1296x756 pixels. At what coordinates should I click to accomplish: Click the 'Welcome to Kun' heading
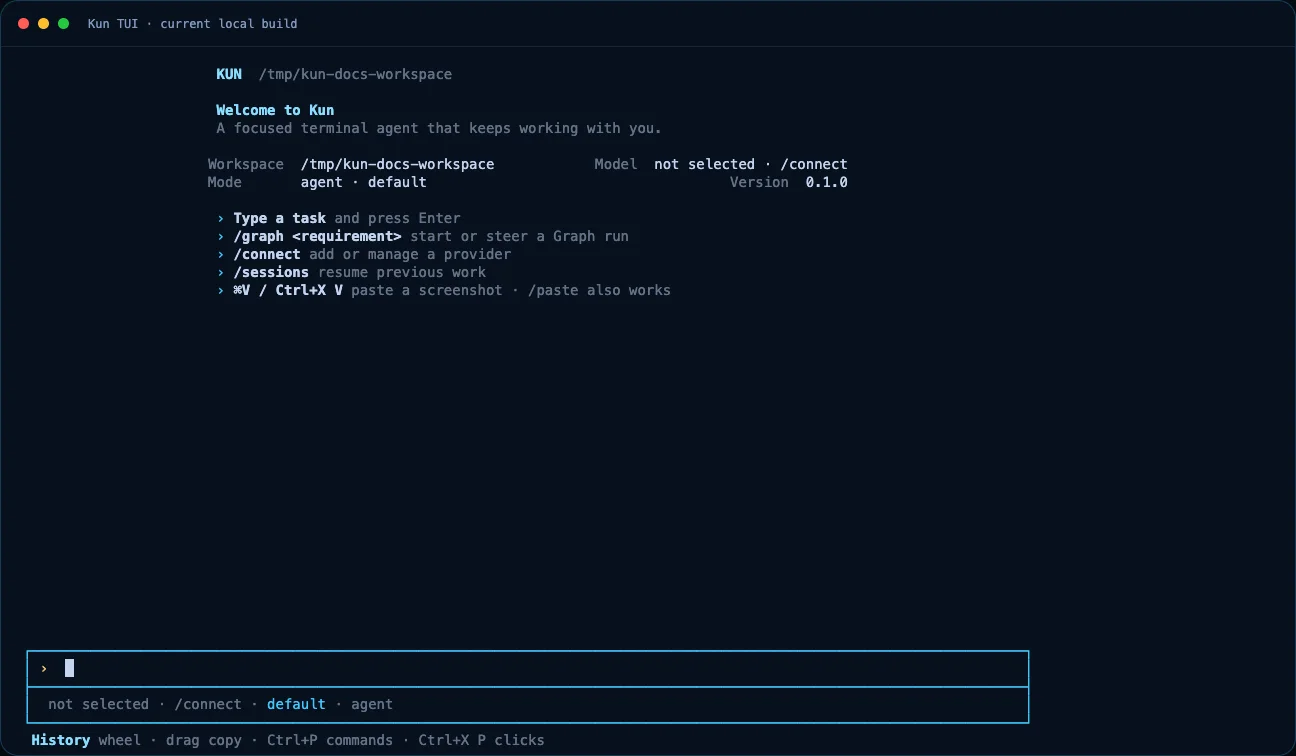tap(275, 110)
